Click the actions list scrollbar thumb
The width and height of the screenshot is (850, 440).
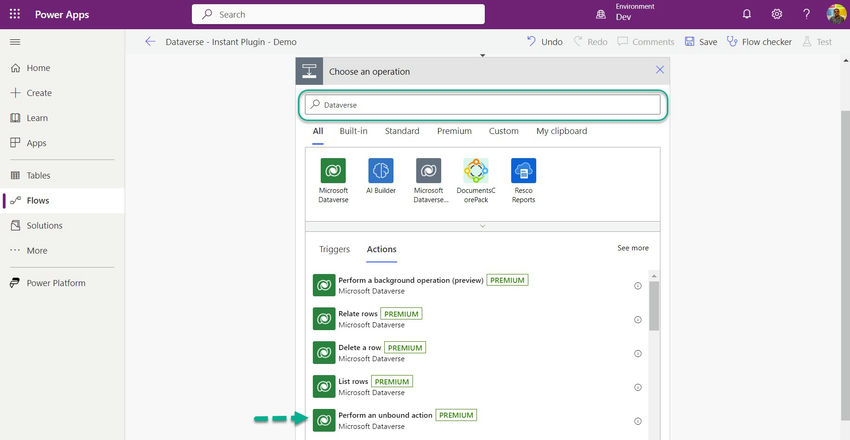coord(654,306)
